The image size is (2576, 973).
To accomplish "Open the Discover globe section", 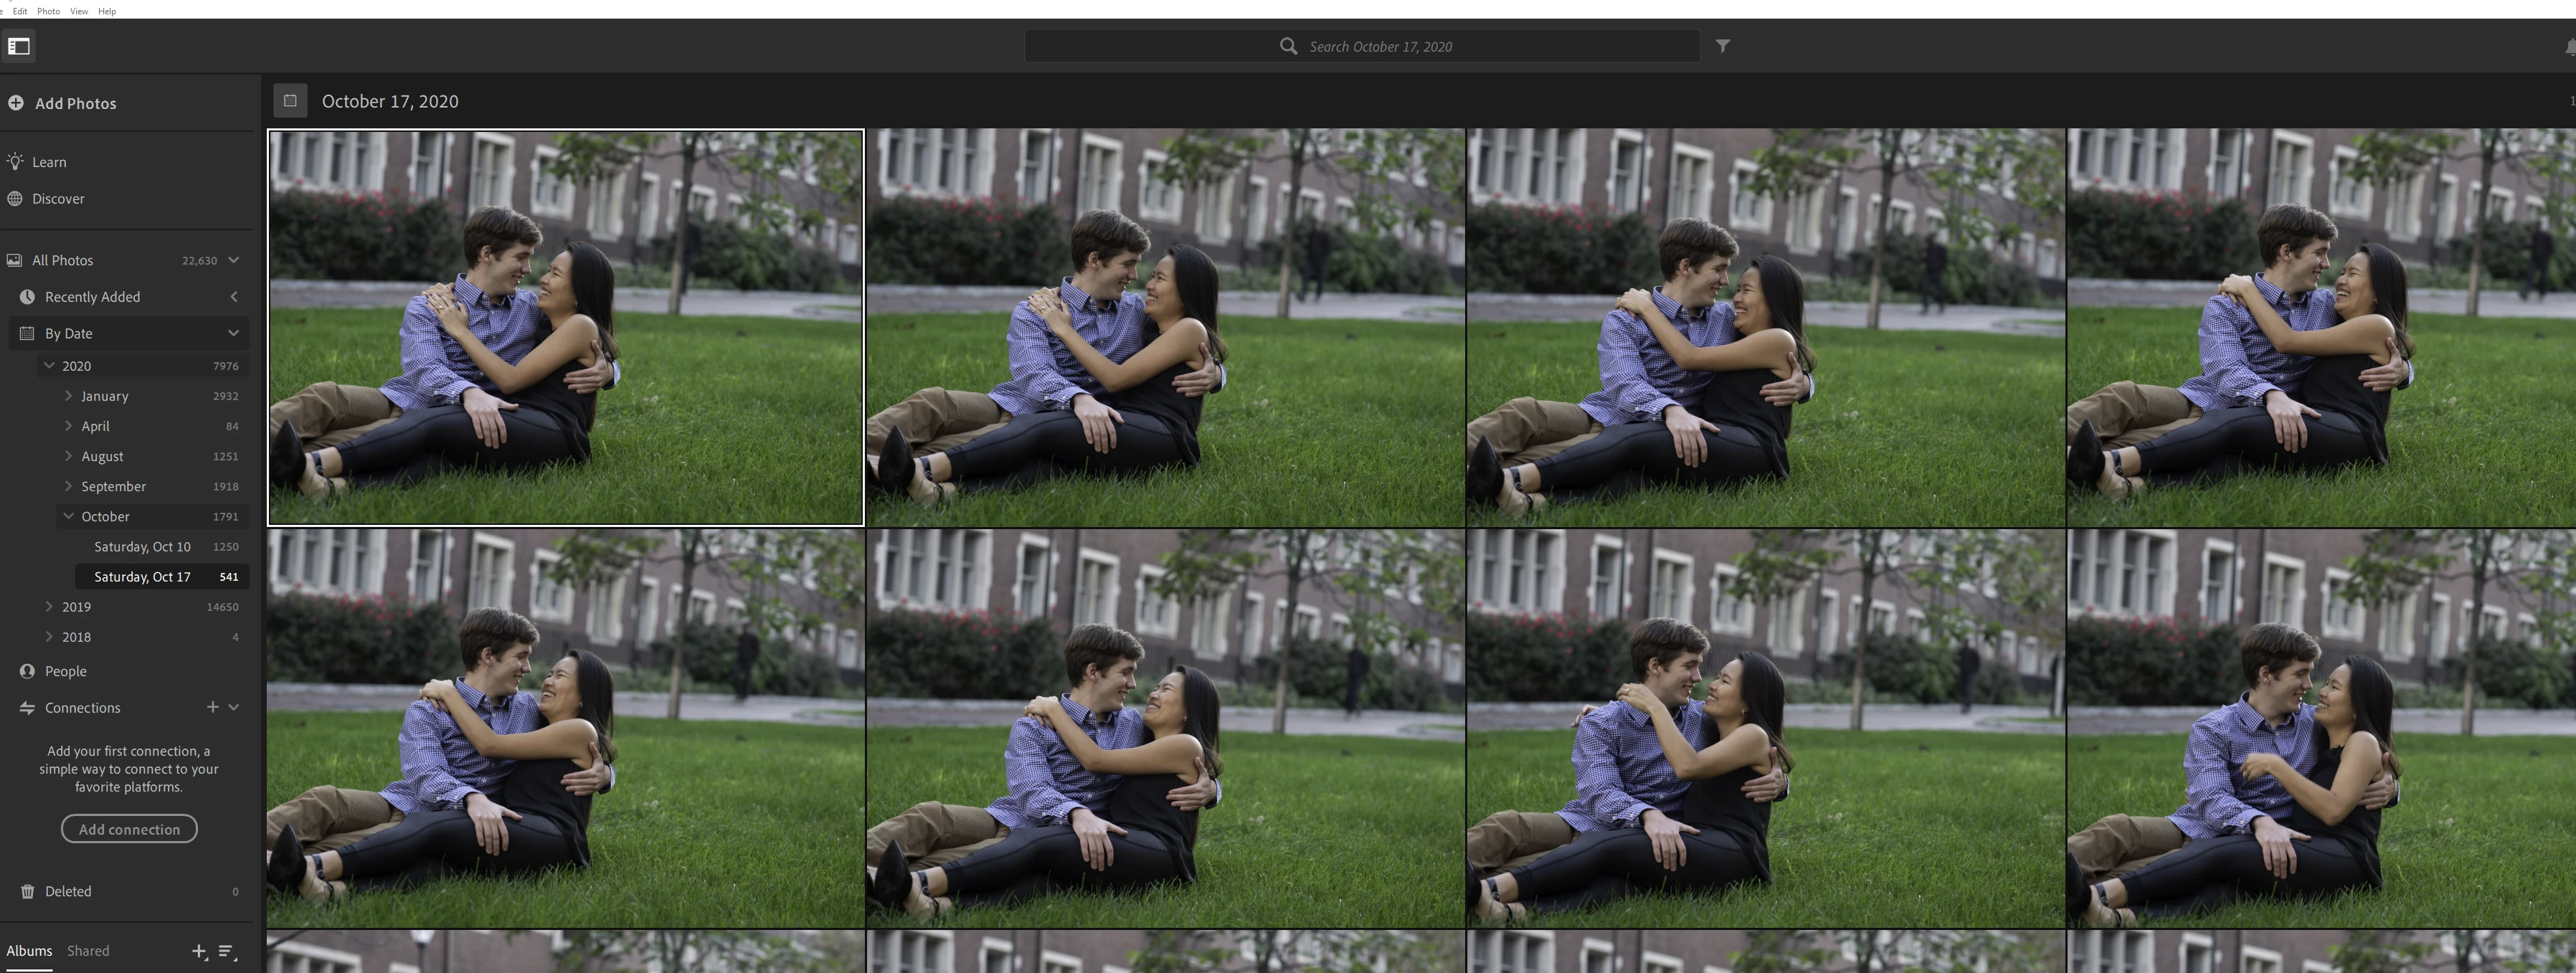I will (57, 199).
